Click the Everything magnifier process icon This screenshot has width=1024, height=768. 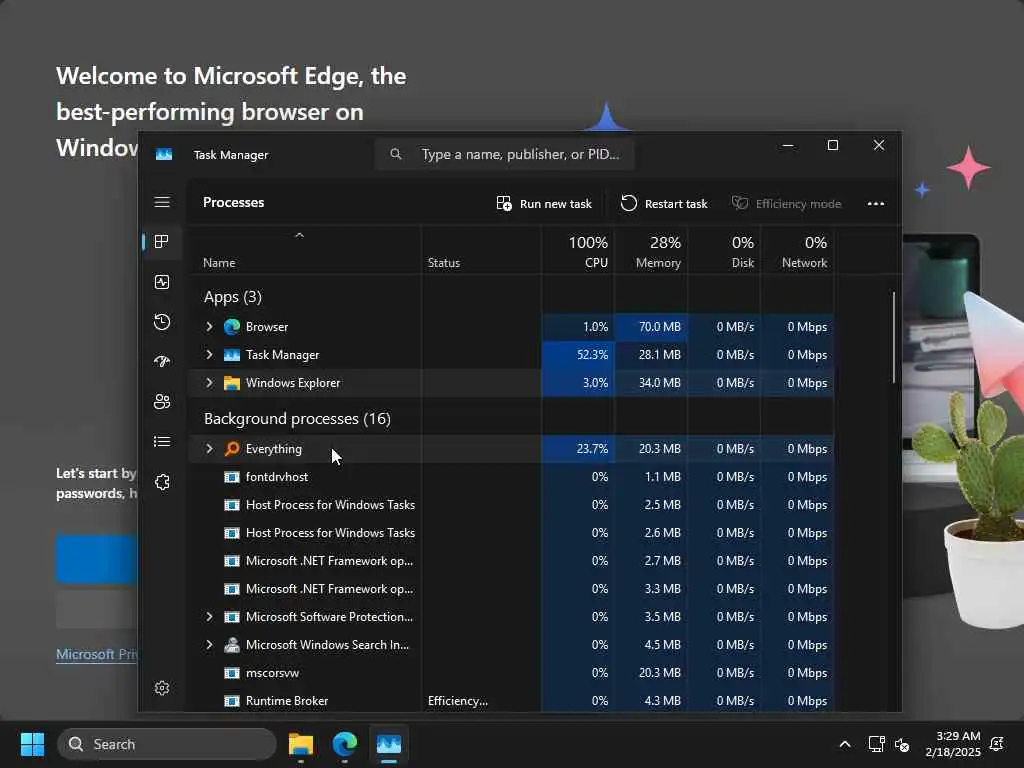coord(232,449)
